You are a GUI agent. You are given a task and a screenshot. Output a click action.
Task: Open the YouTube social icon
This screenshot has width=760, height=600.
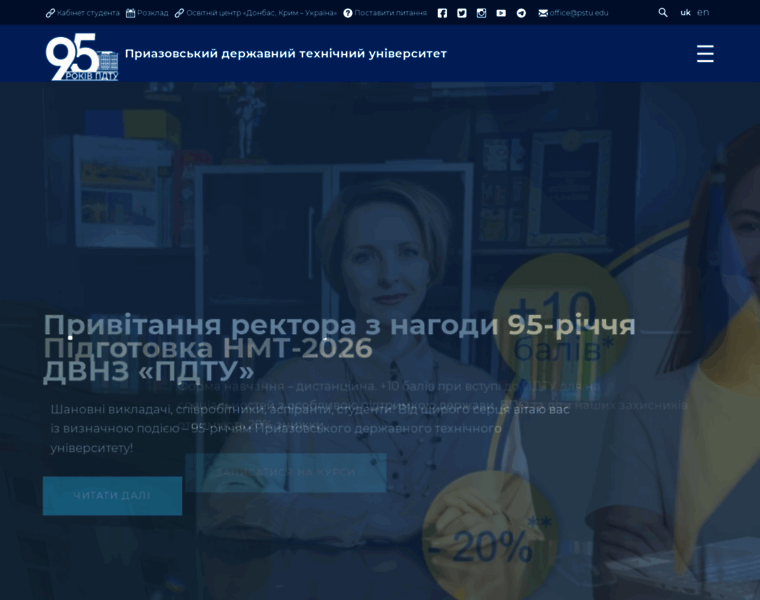click(501, 13)
